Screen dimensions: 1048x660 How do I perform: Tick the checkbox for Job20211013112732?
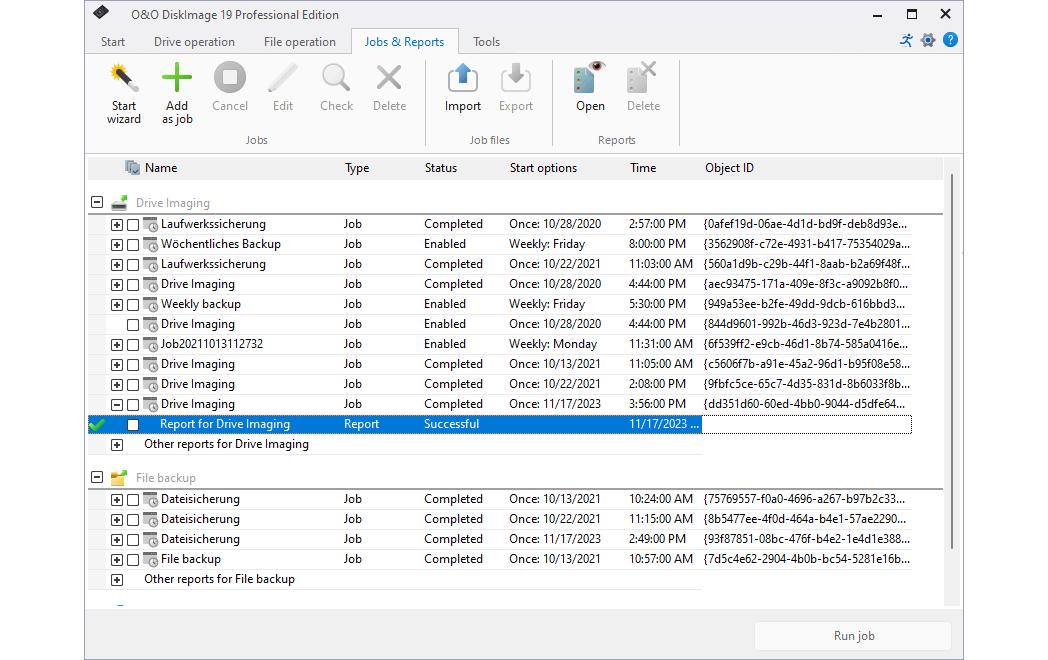click(x=133, y=345)
